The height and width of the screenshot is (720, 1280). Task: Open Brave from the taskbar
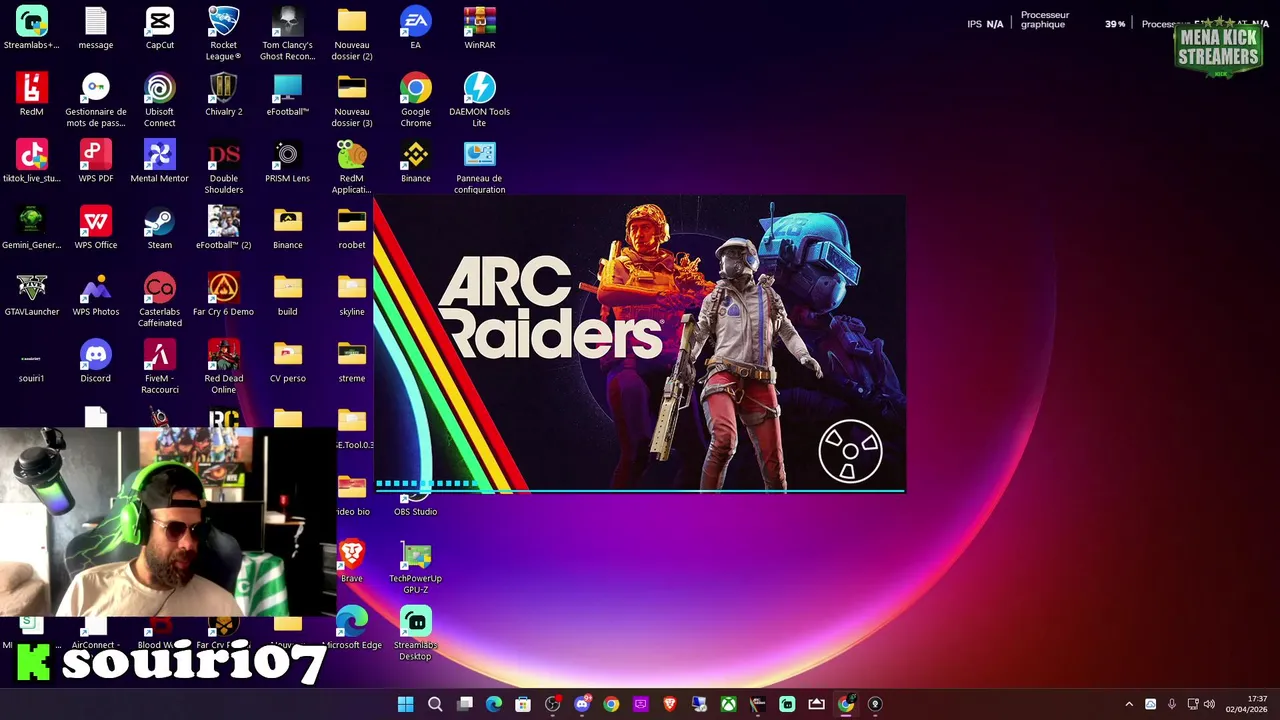pos(670,704)
